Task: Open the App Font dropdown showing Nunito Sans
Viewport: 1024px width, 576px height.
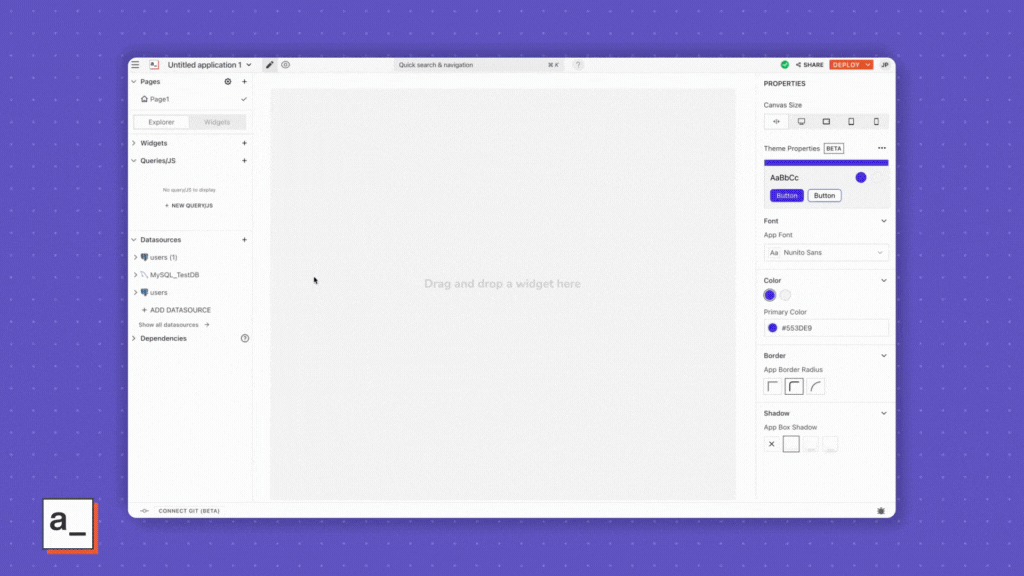Action: pyautogui.click(x=826, y=253)
